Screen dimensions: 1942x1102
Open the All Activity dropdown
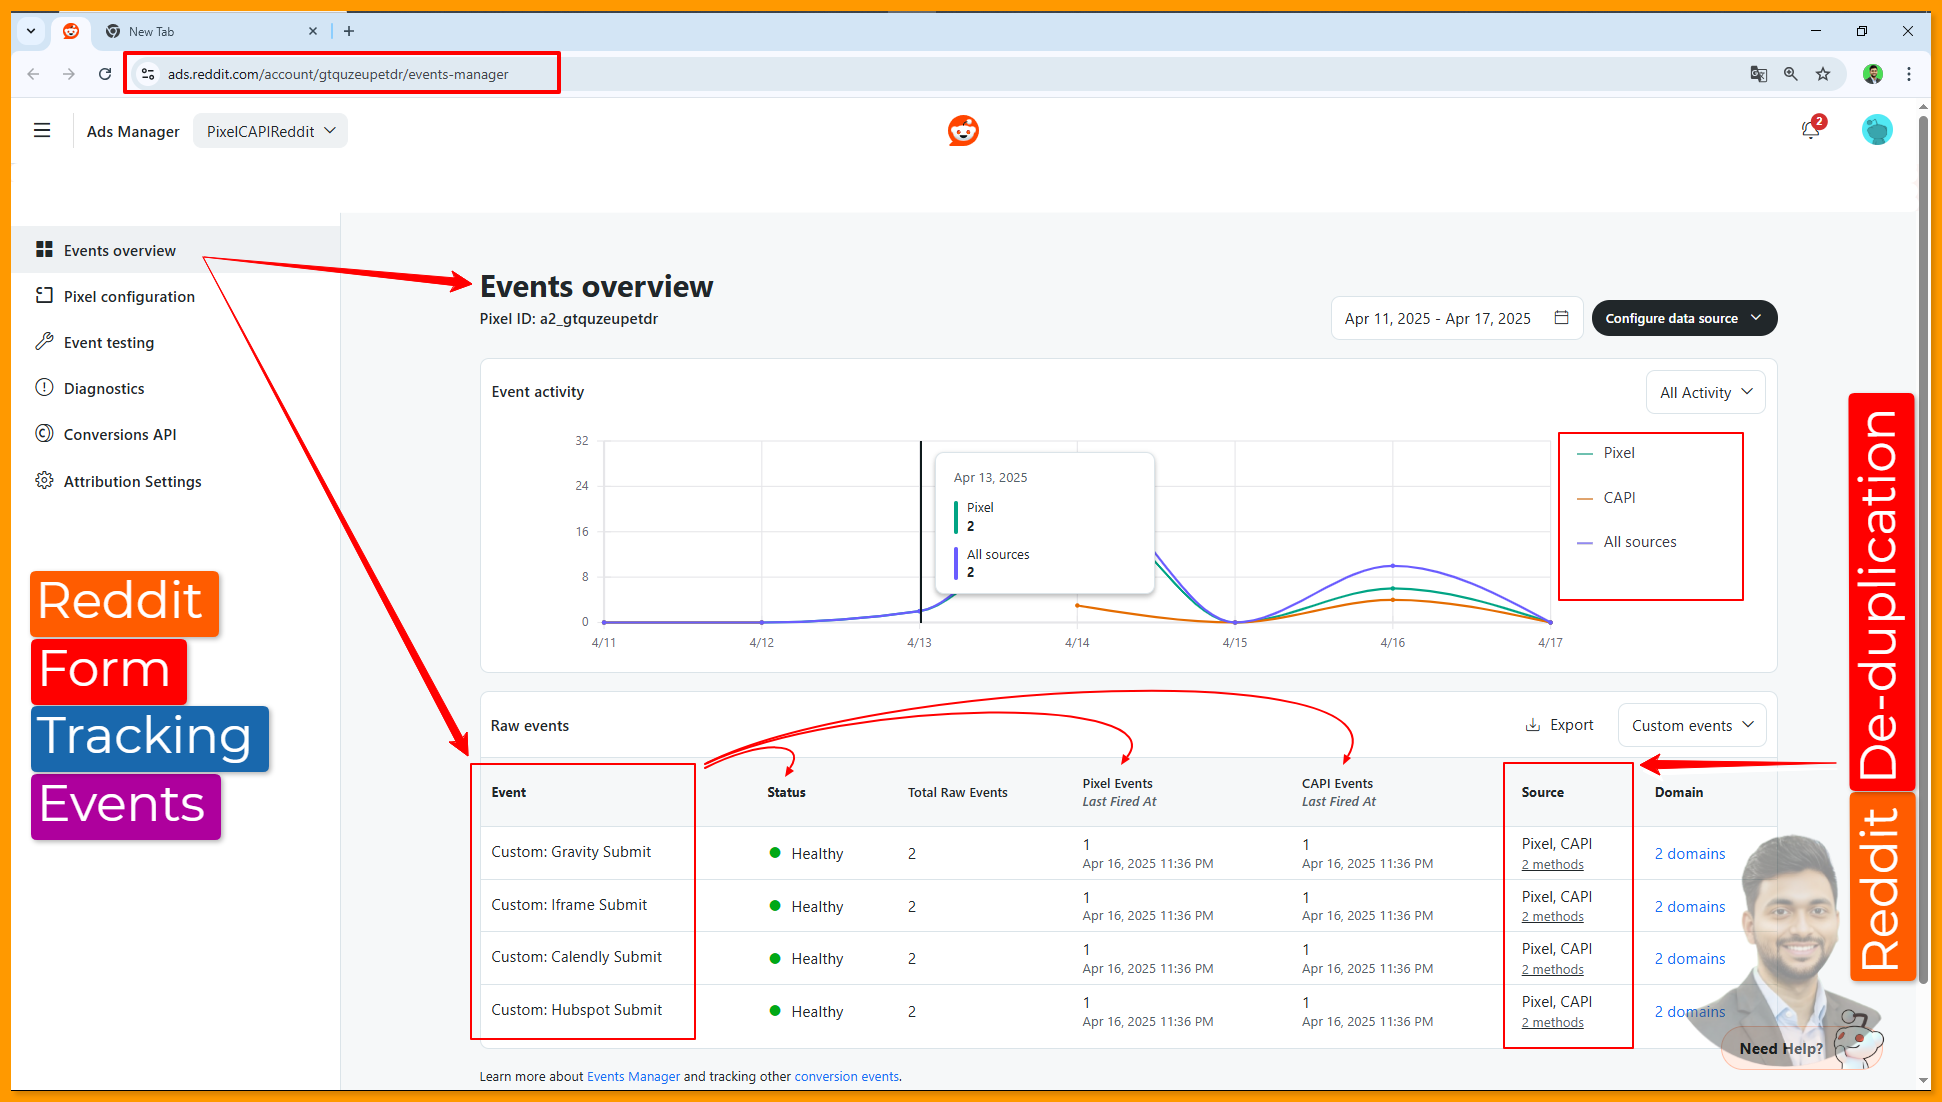(x=1705, y=392)
